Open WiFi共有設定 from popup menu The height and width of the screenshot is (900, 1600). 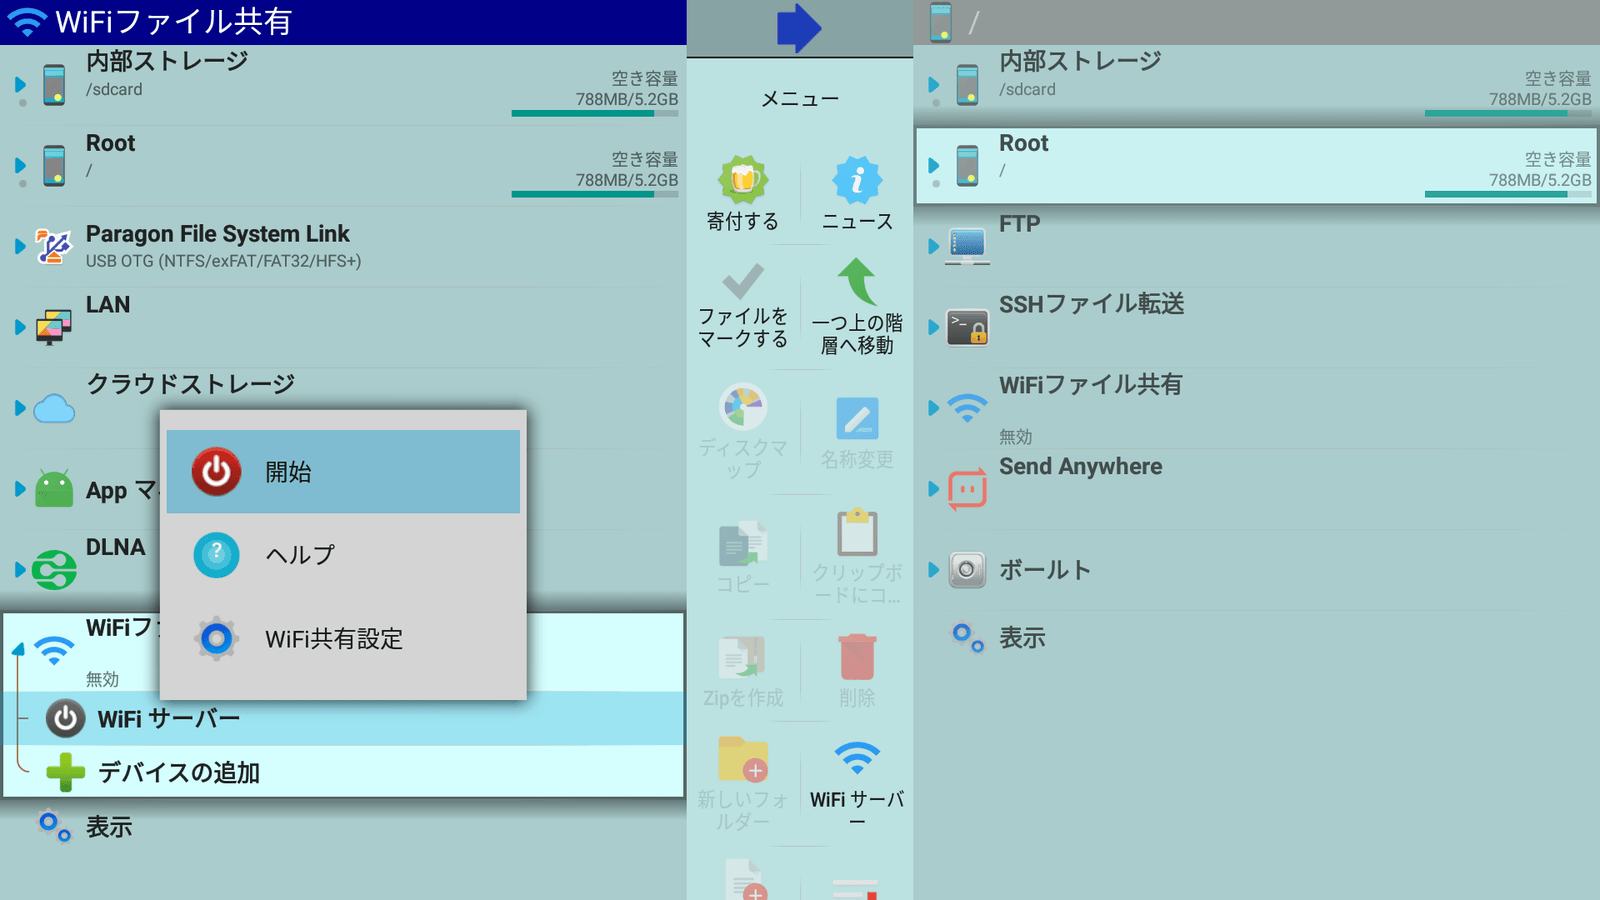click(343, 639)
